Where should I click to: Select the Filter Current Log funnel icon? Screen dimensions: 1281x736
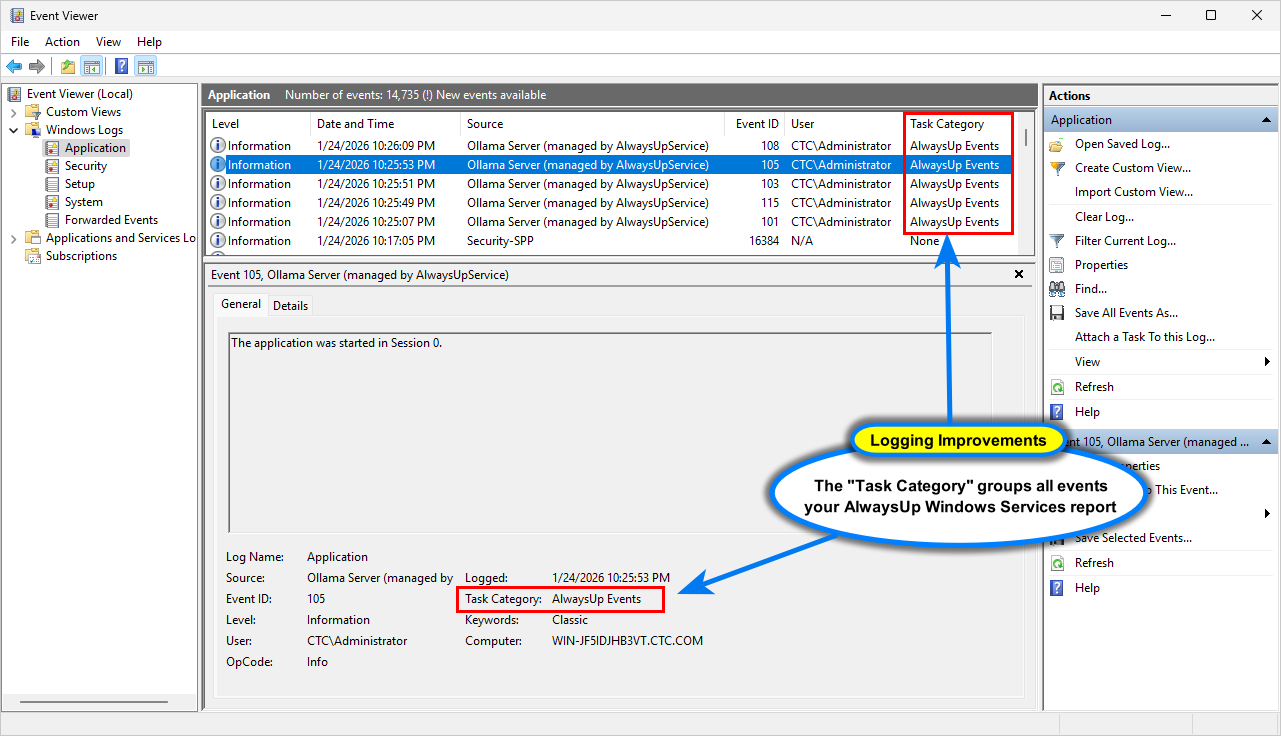1057,240
